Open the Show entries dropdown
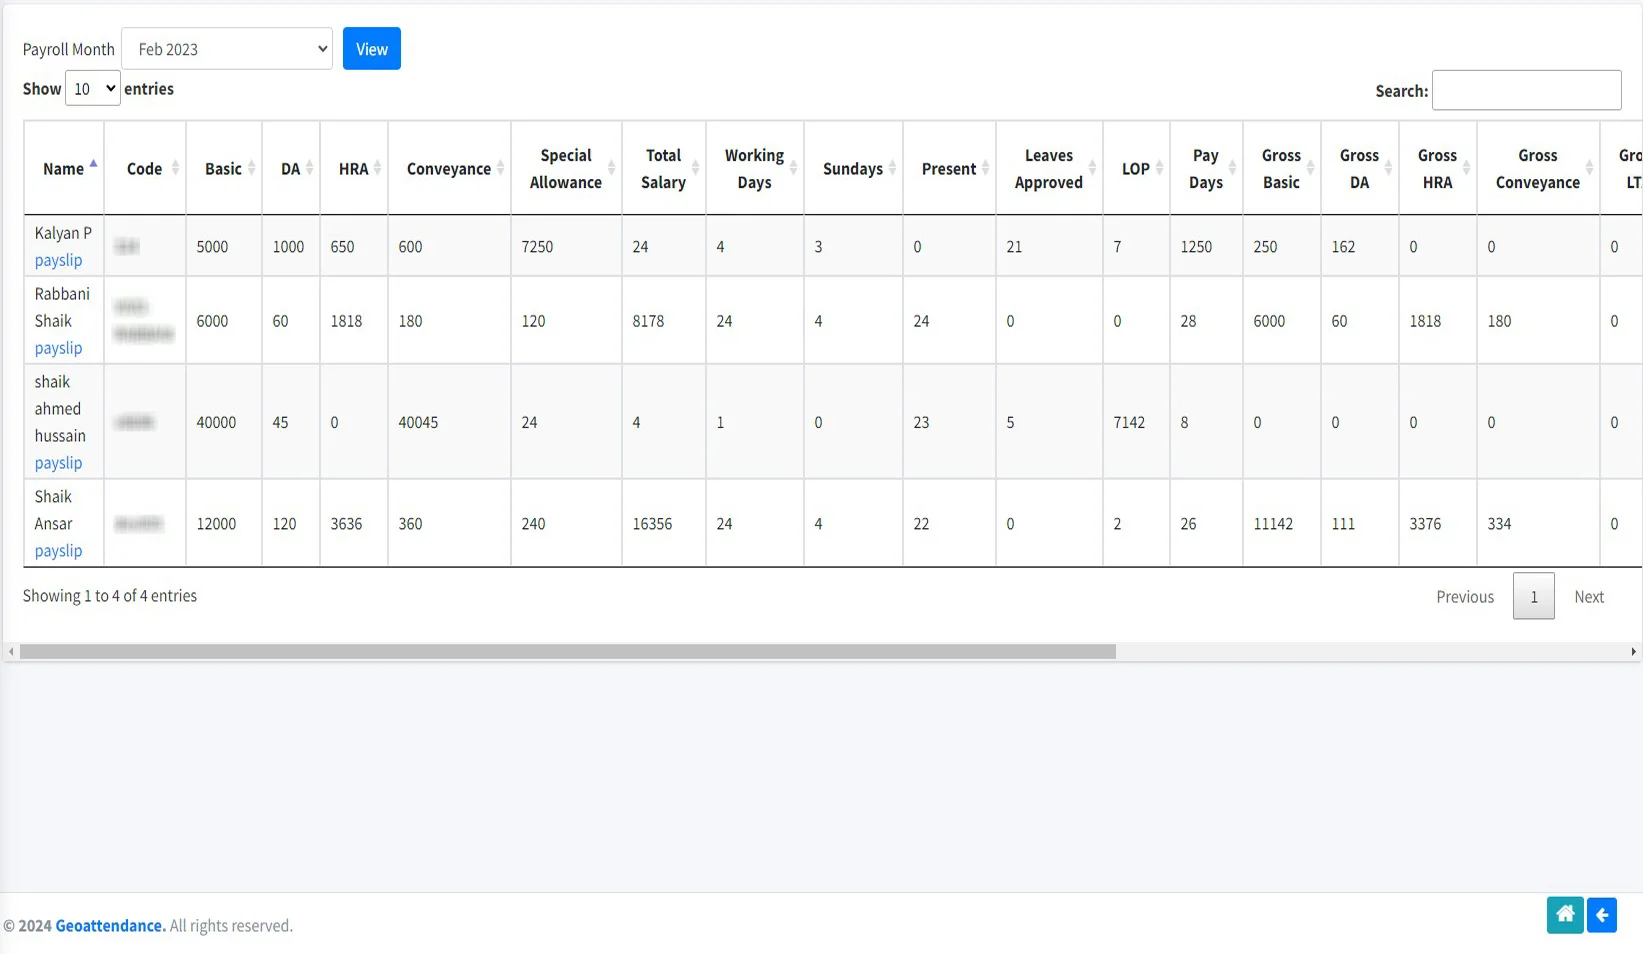Screen dimensions: 1643x954 [x=91, y=88]
